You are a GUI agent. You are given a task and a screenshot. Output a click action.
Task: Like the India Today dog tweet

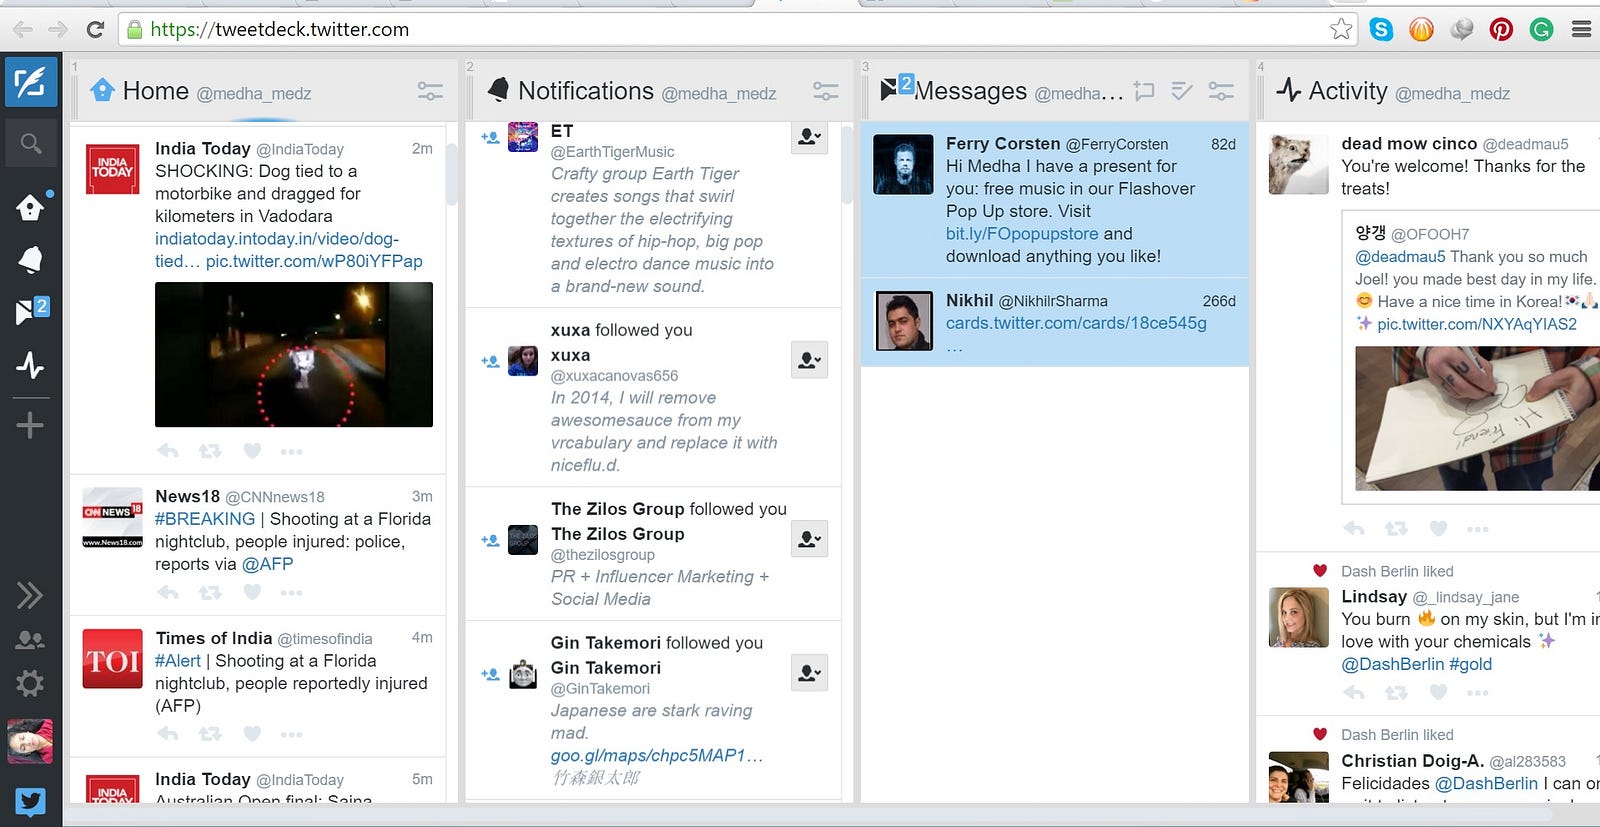pyautogui.click(x=252, y=451)
